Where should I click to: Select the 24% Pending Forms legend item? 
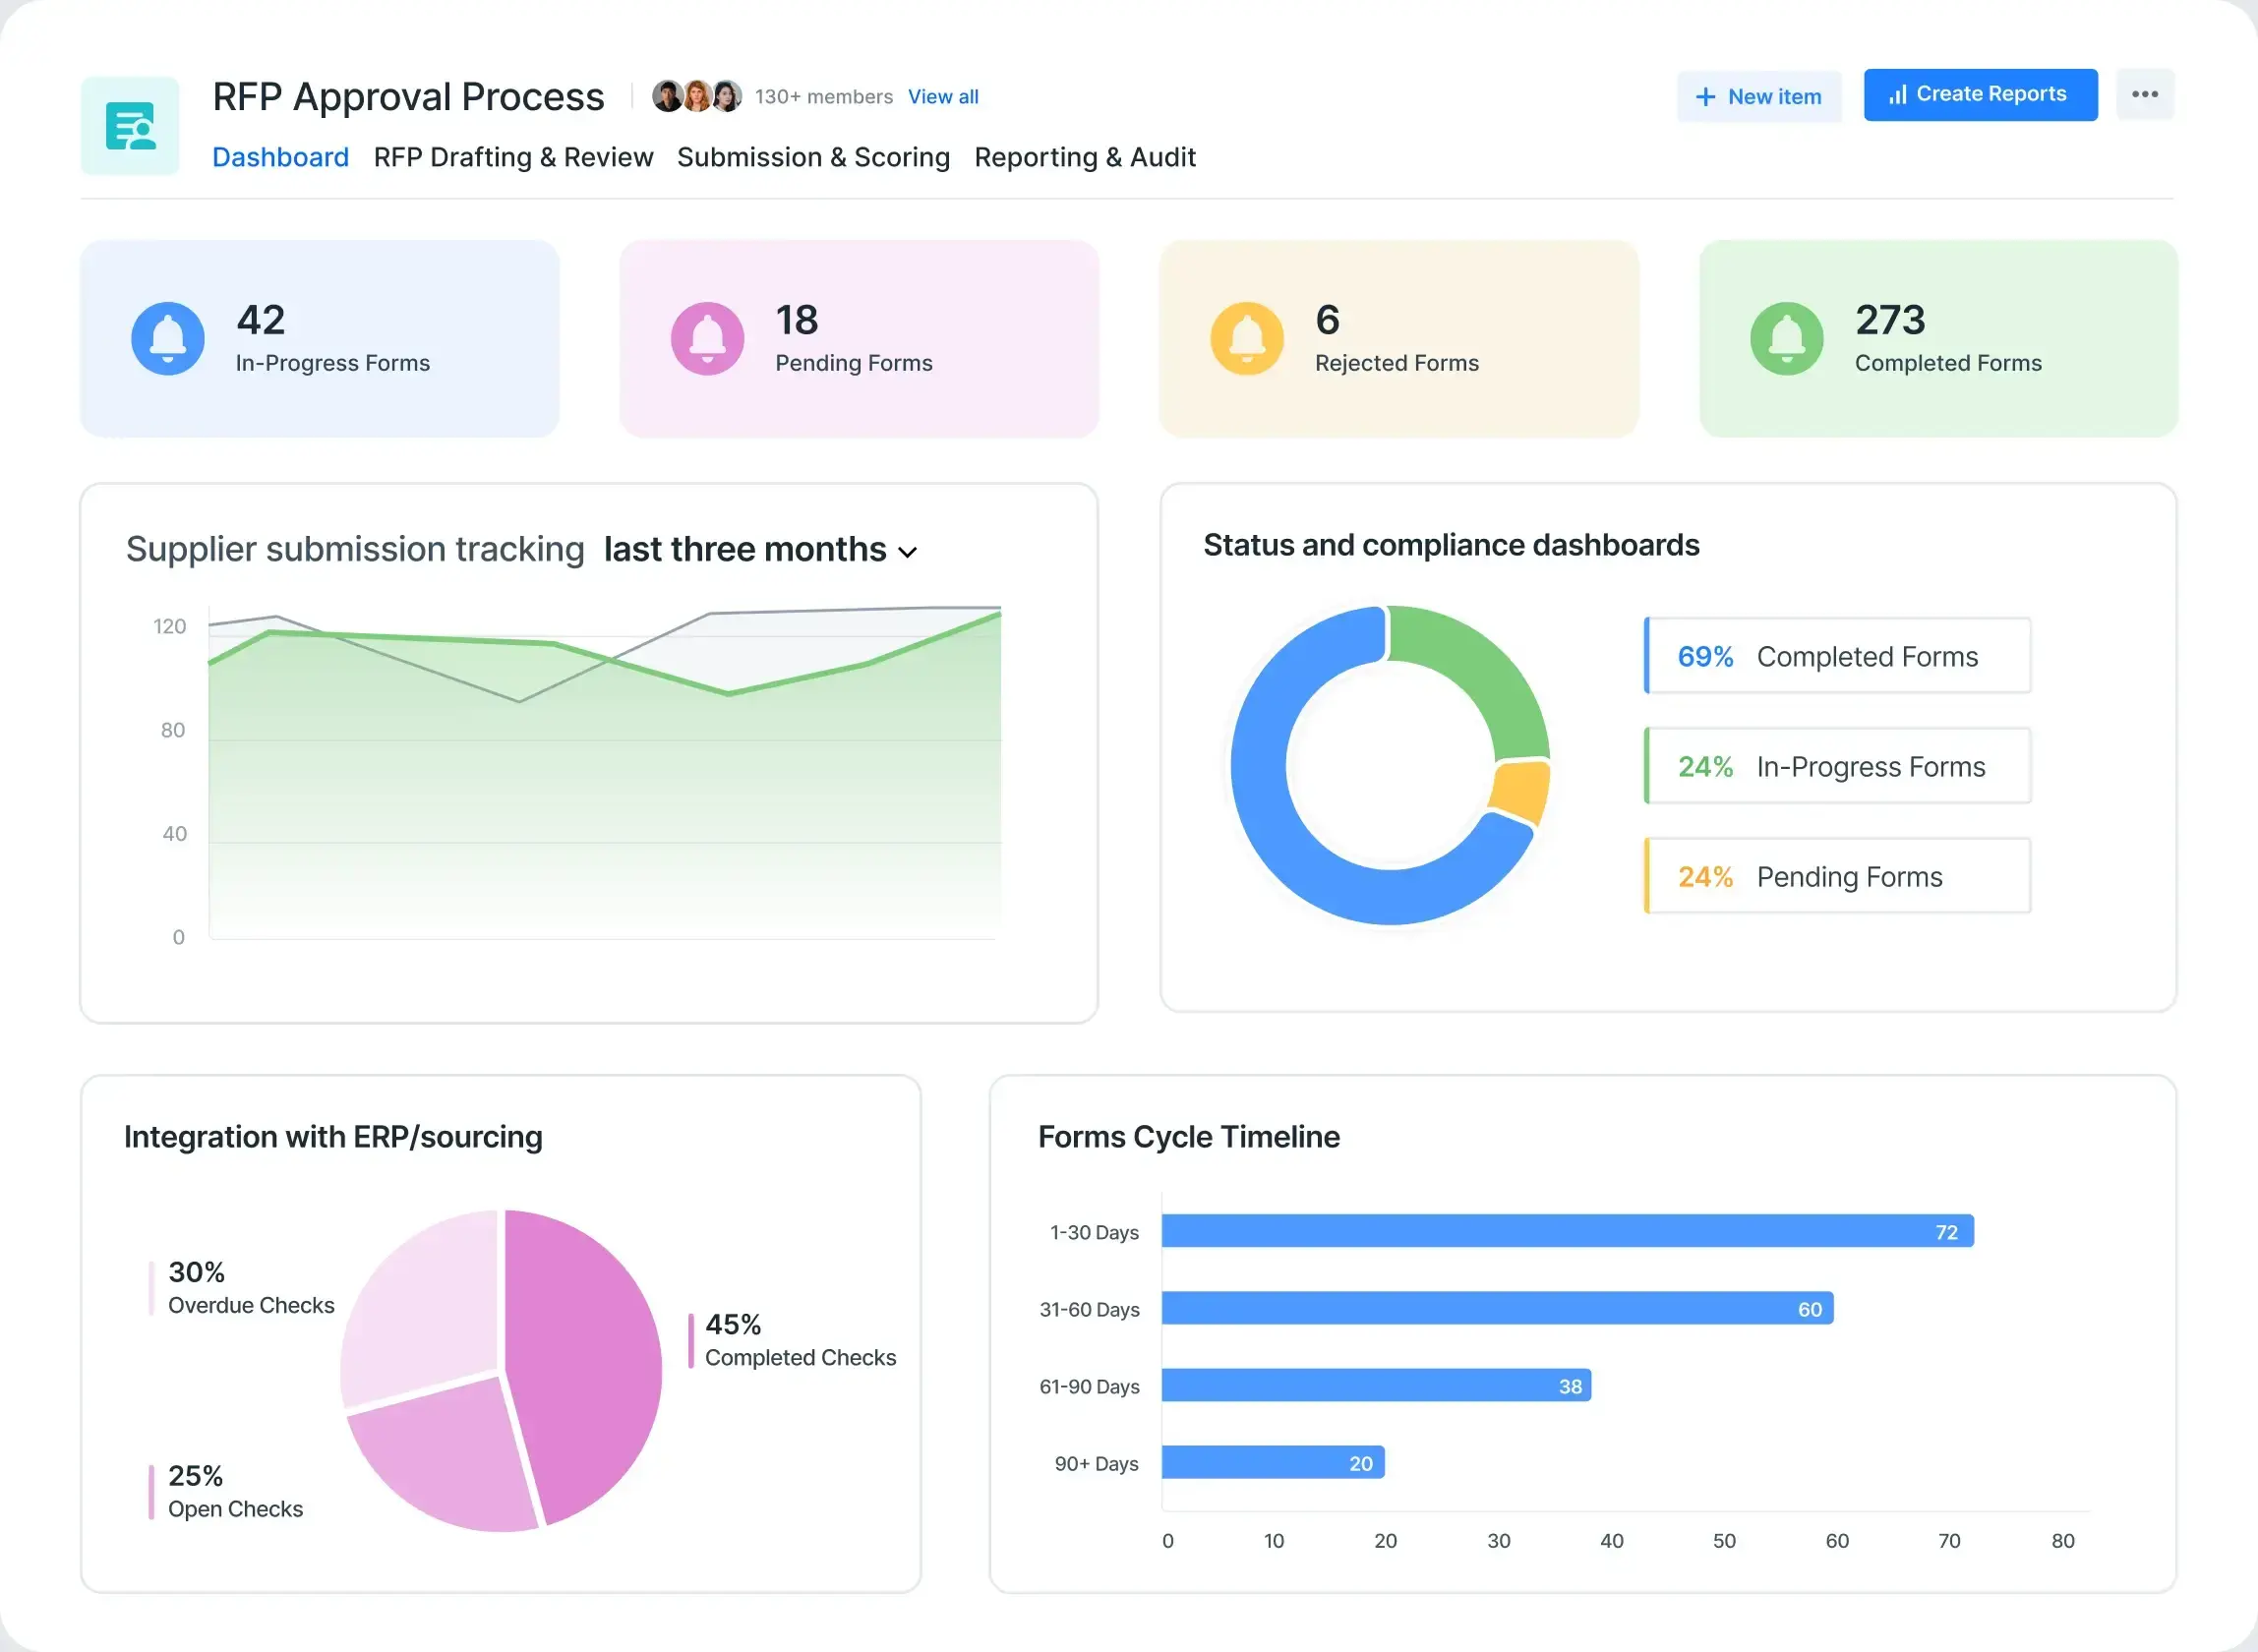coord(1837,877)
